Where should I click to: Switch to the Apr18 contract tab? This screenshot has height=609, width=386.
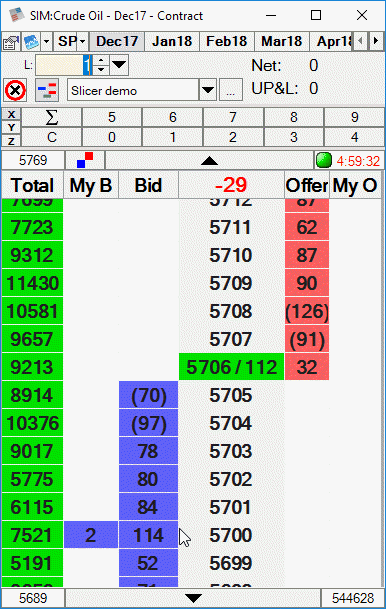point(332,41)
